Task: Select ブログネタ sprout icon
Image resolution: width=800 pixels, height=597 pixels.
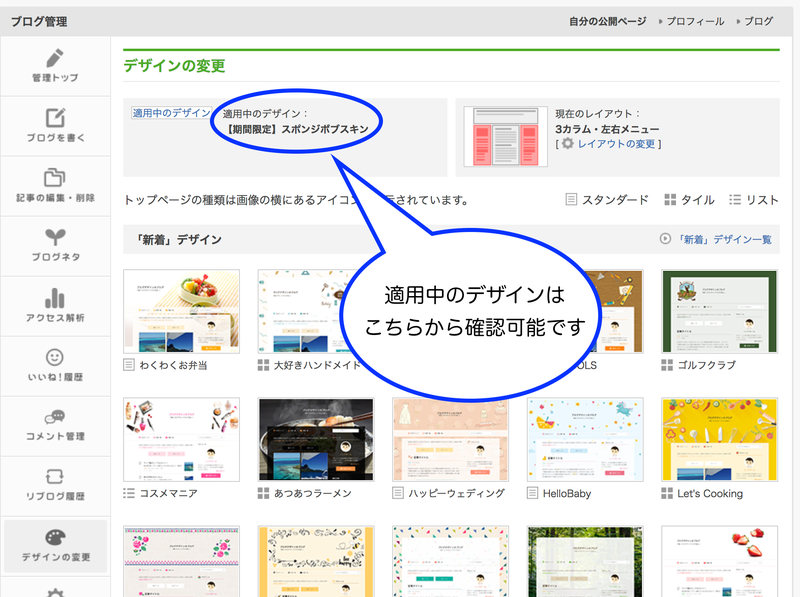Action: [55, 237]
